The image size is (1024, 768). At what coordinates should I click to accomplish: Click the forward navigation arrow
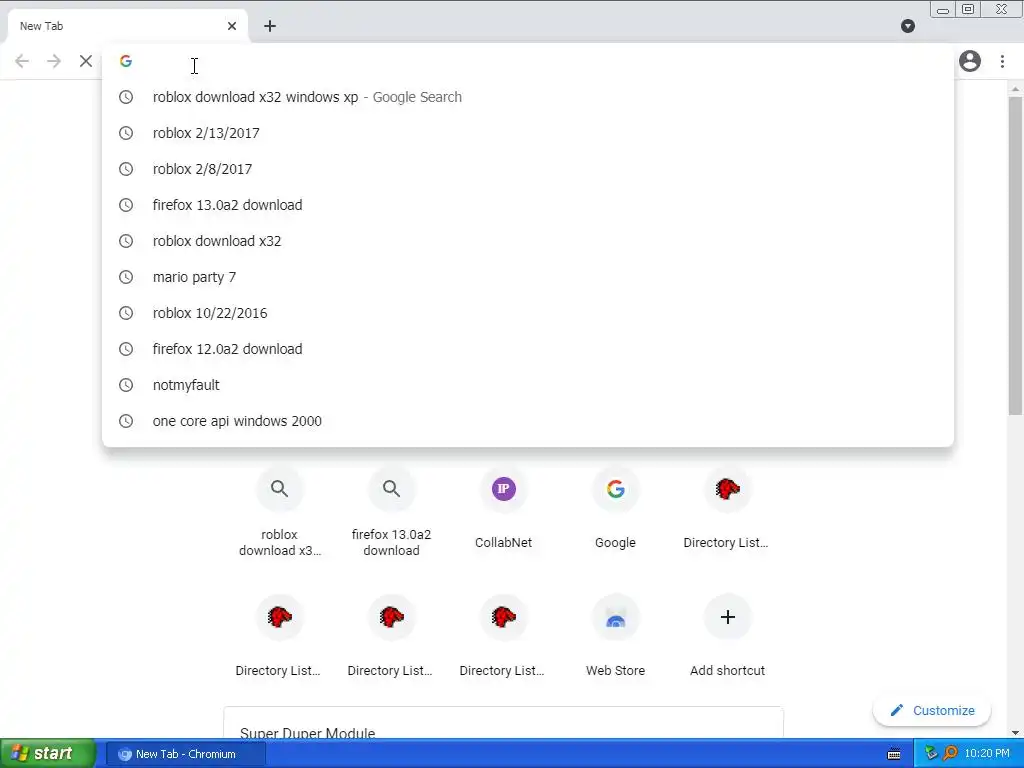tap(54, 61)
